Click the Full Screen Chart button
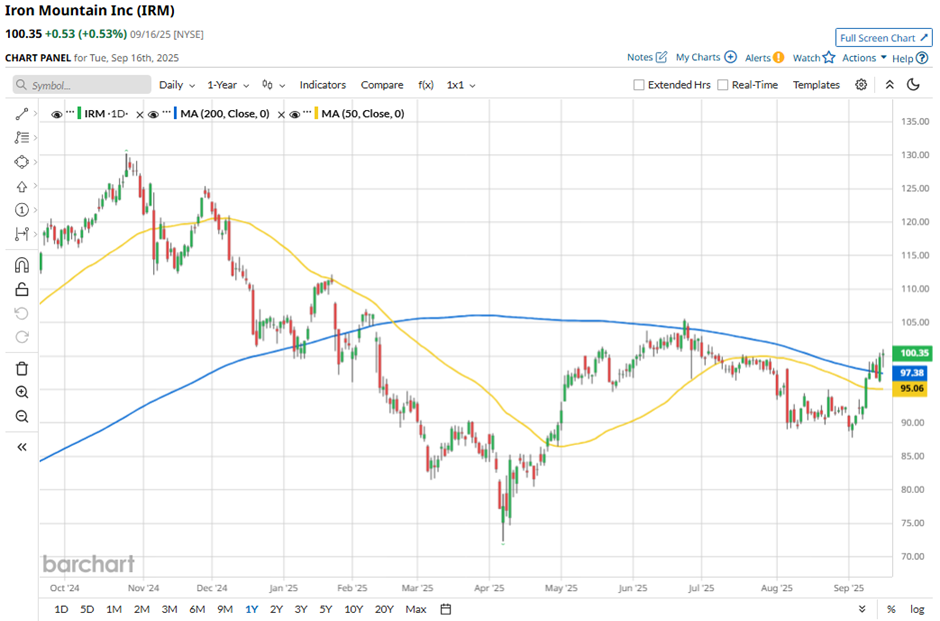Image resolution: width=940 pixels, height=621 pixels. (884, 38)
